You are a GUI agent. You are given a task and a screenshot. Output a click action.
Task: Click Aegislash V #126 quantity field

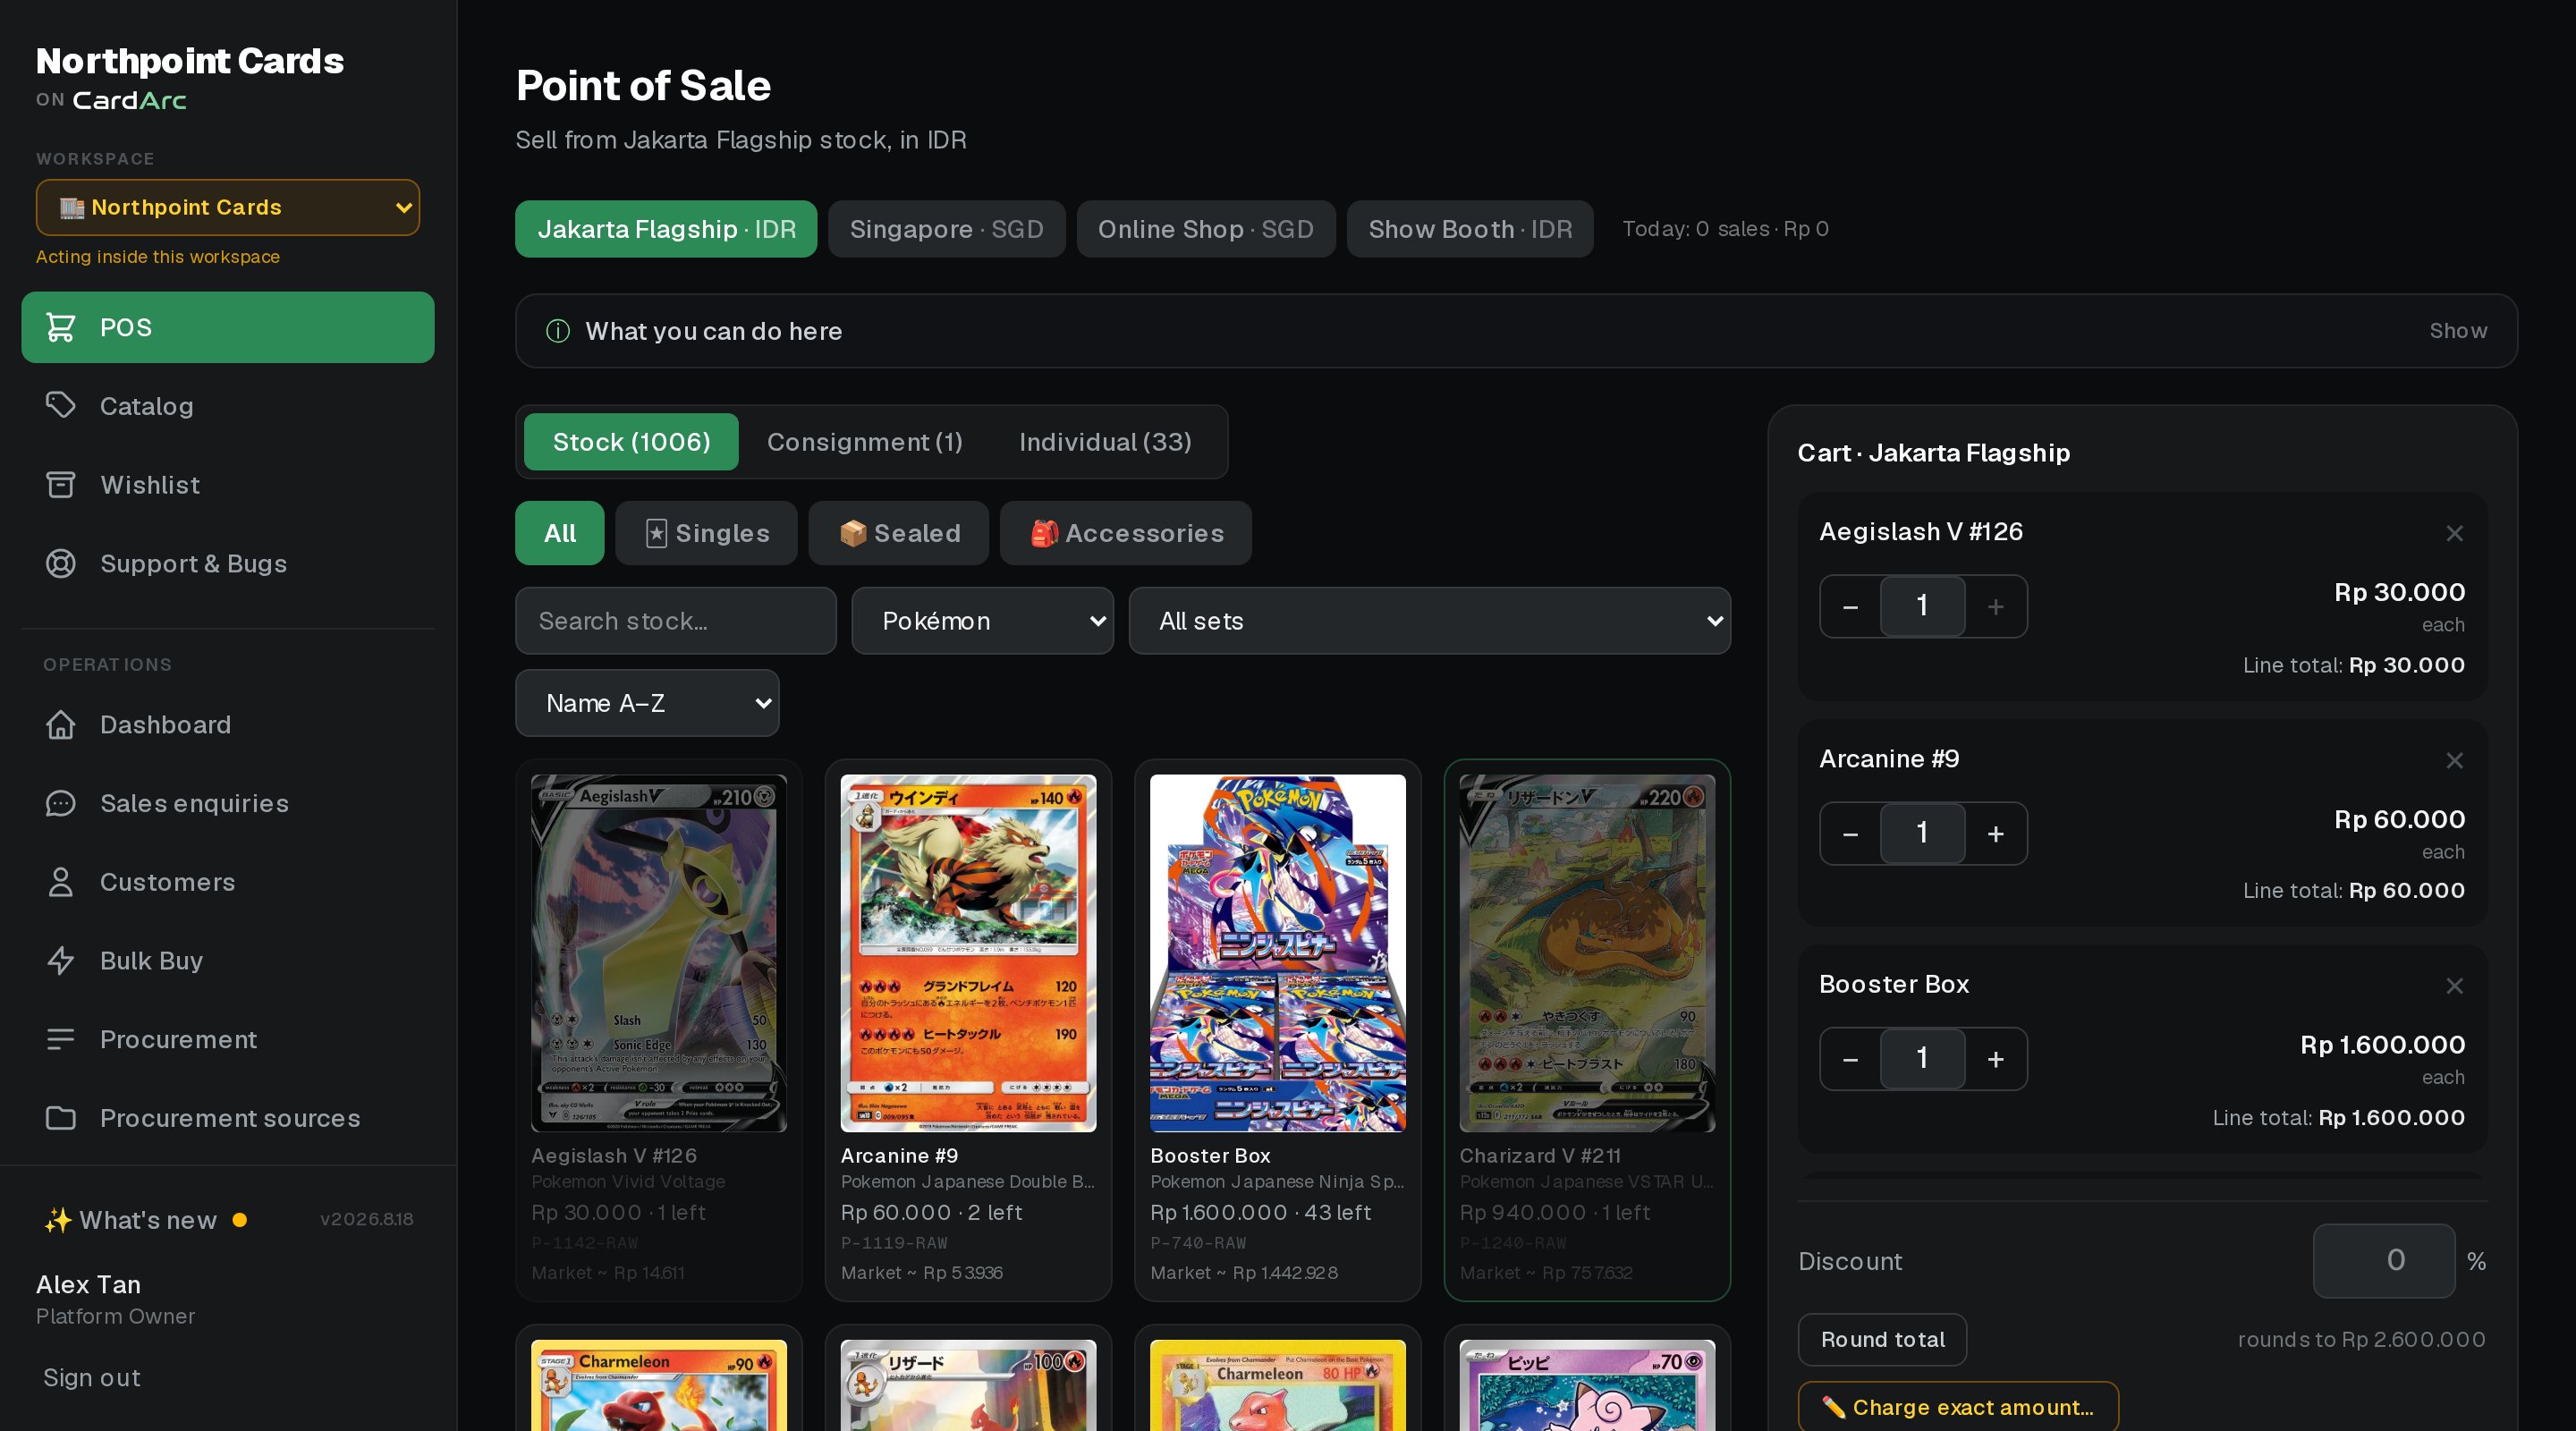pos(1922,606)
